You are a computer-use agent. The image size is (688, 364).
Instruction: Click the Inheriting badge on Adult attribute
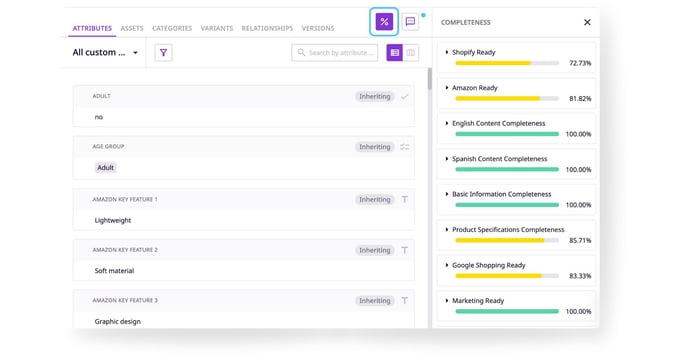coord(374,96)
